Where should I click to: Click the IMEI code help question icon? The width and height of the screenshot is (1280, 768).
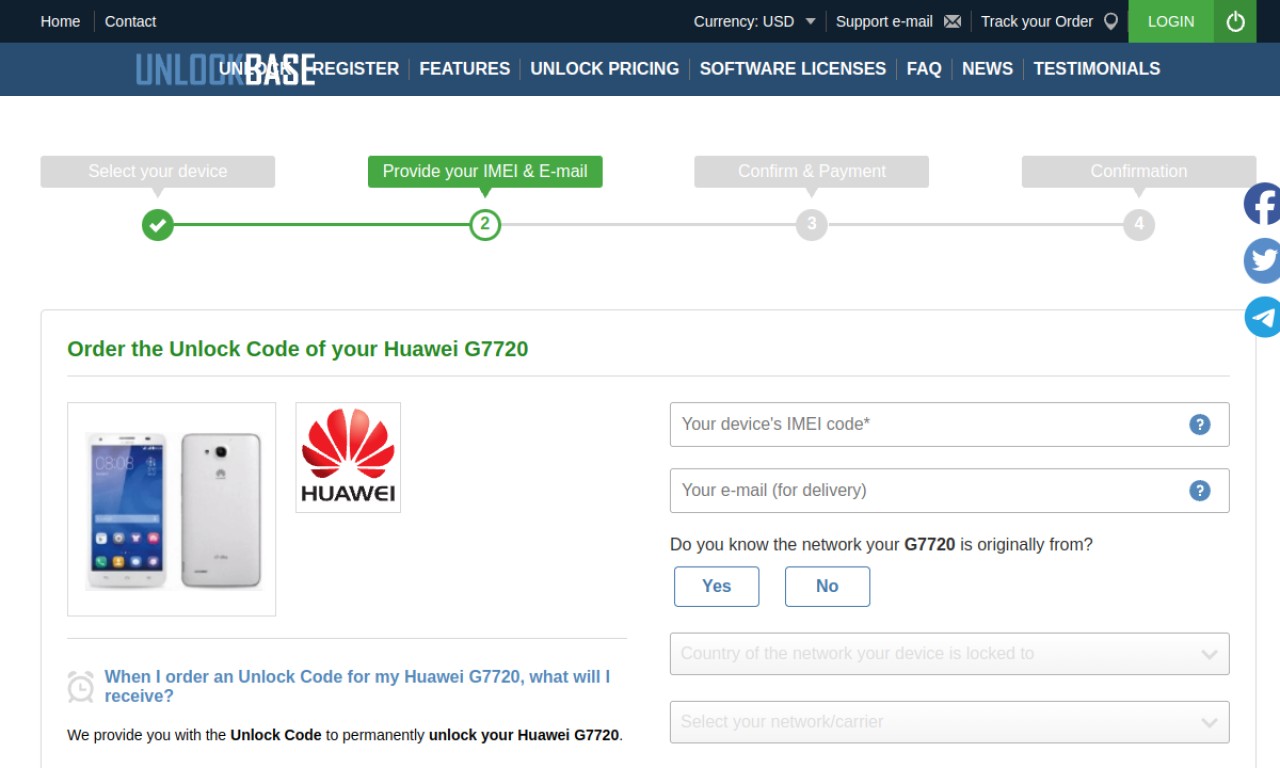[x=1200, y=424]
